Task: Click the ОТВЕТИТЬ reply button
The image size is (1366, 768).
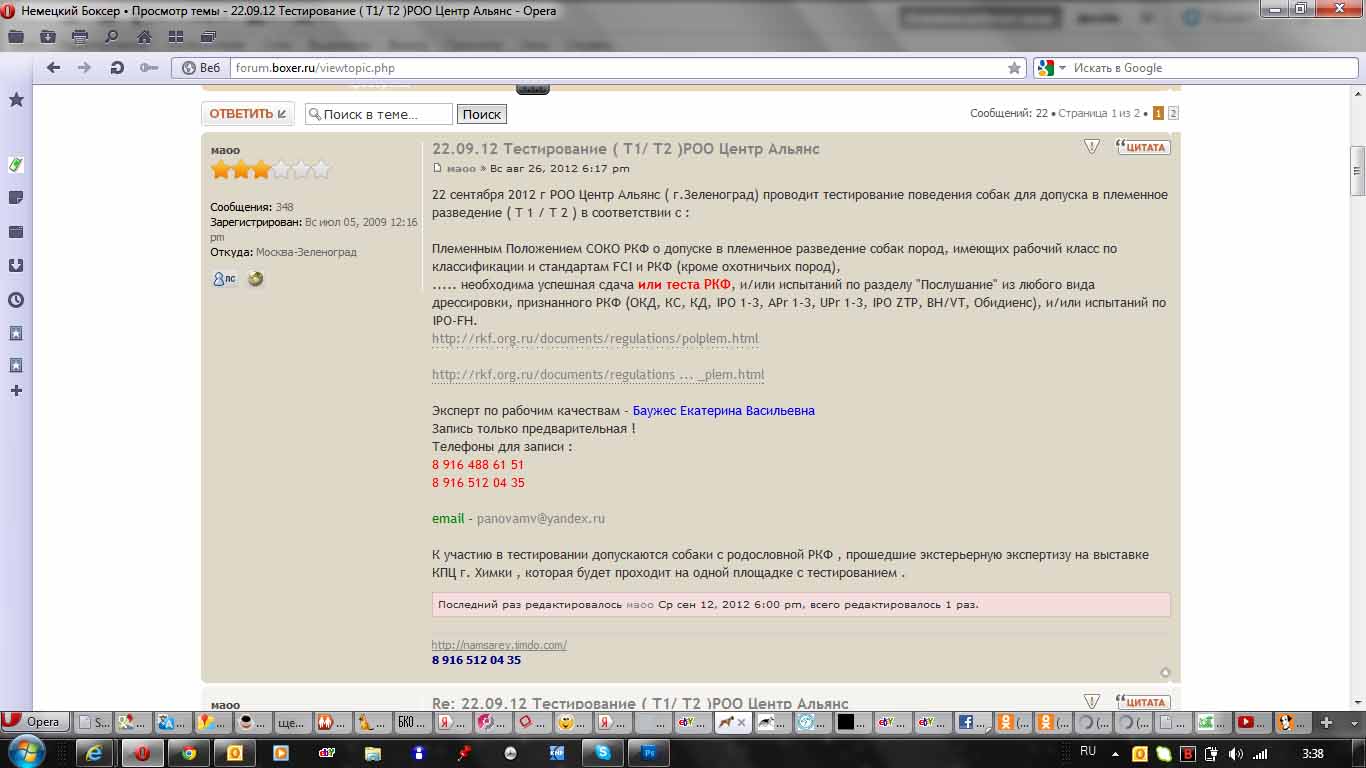Action: (247, 114)
